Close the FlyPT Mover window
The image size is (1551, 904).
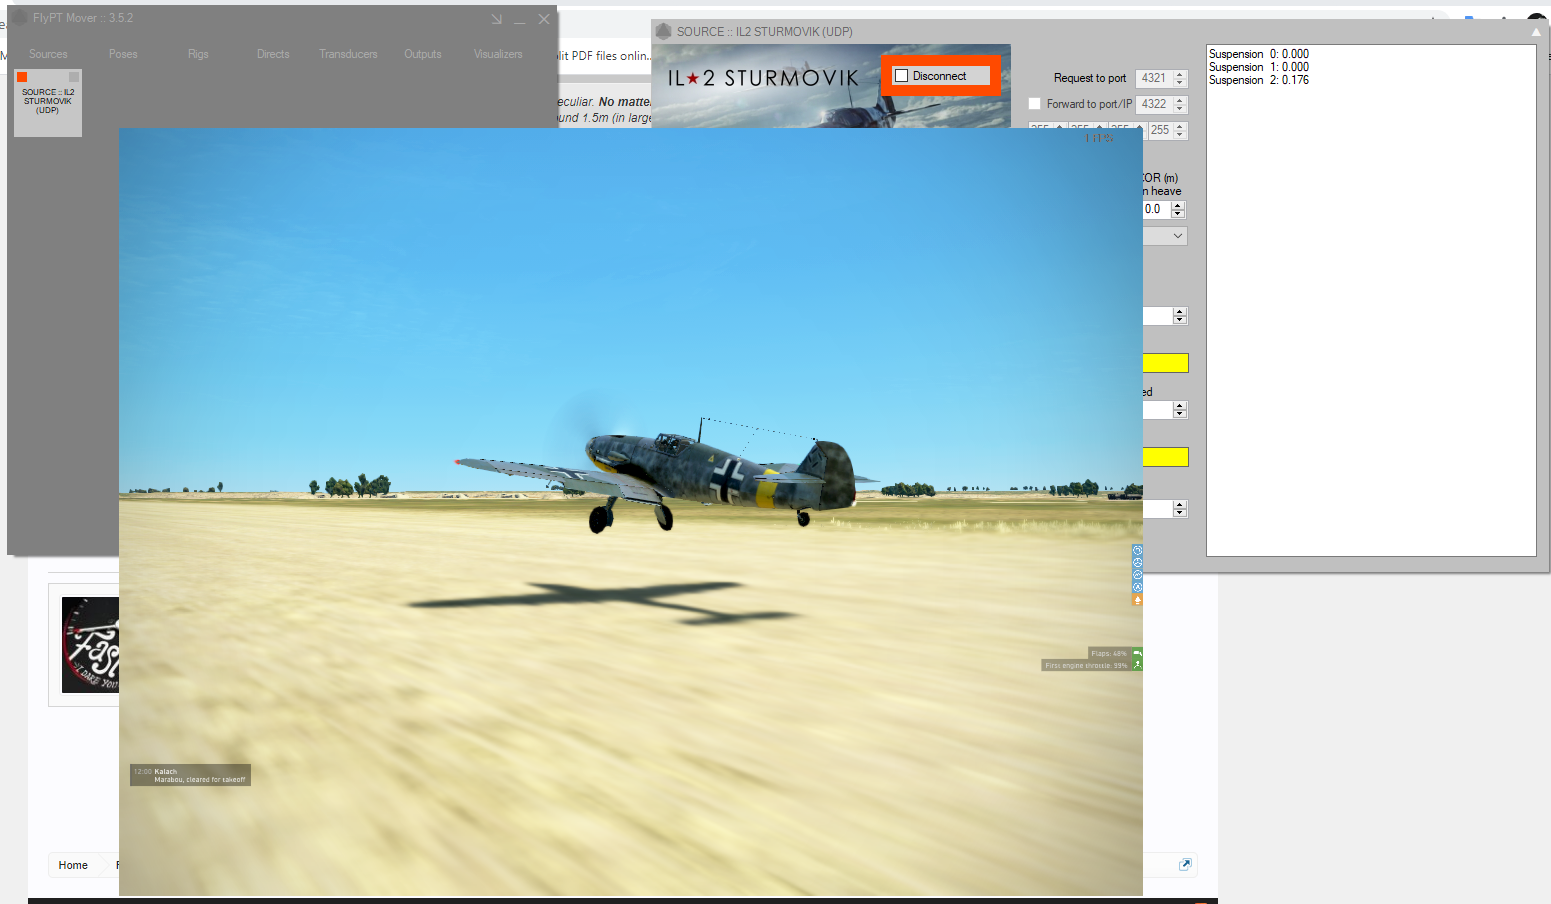click(x=544, y=19)
